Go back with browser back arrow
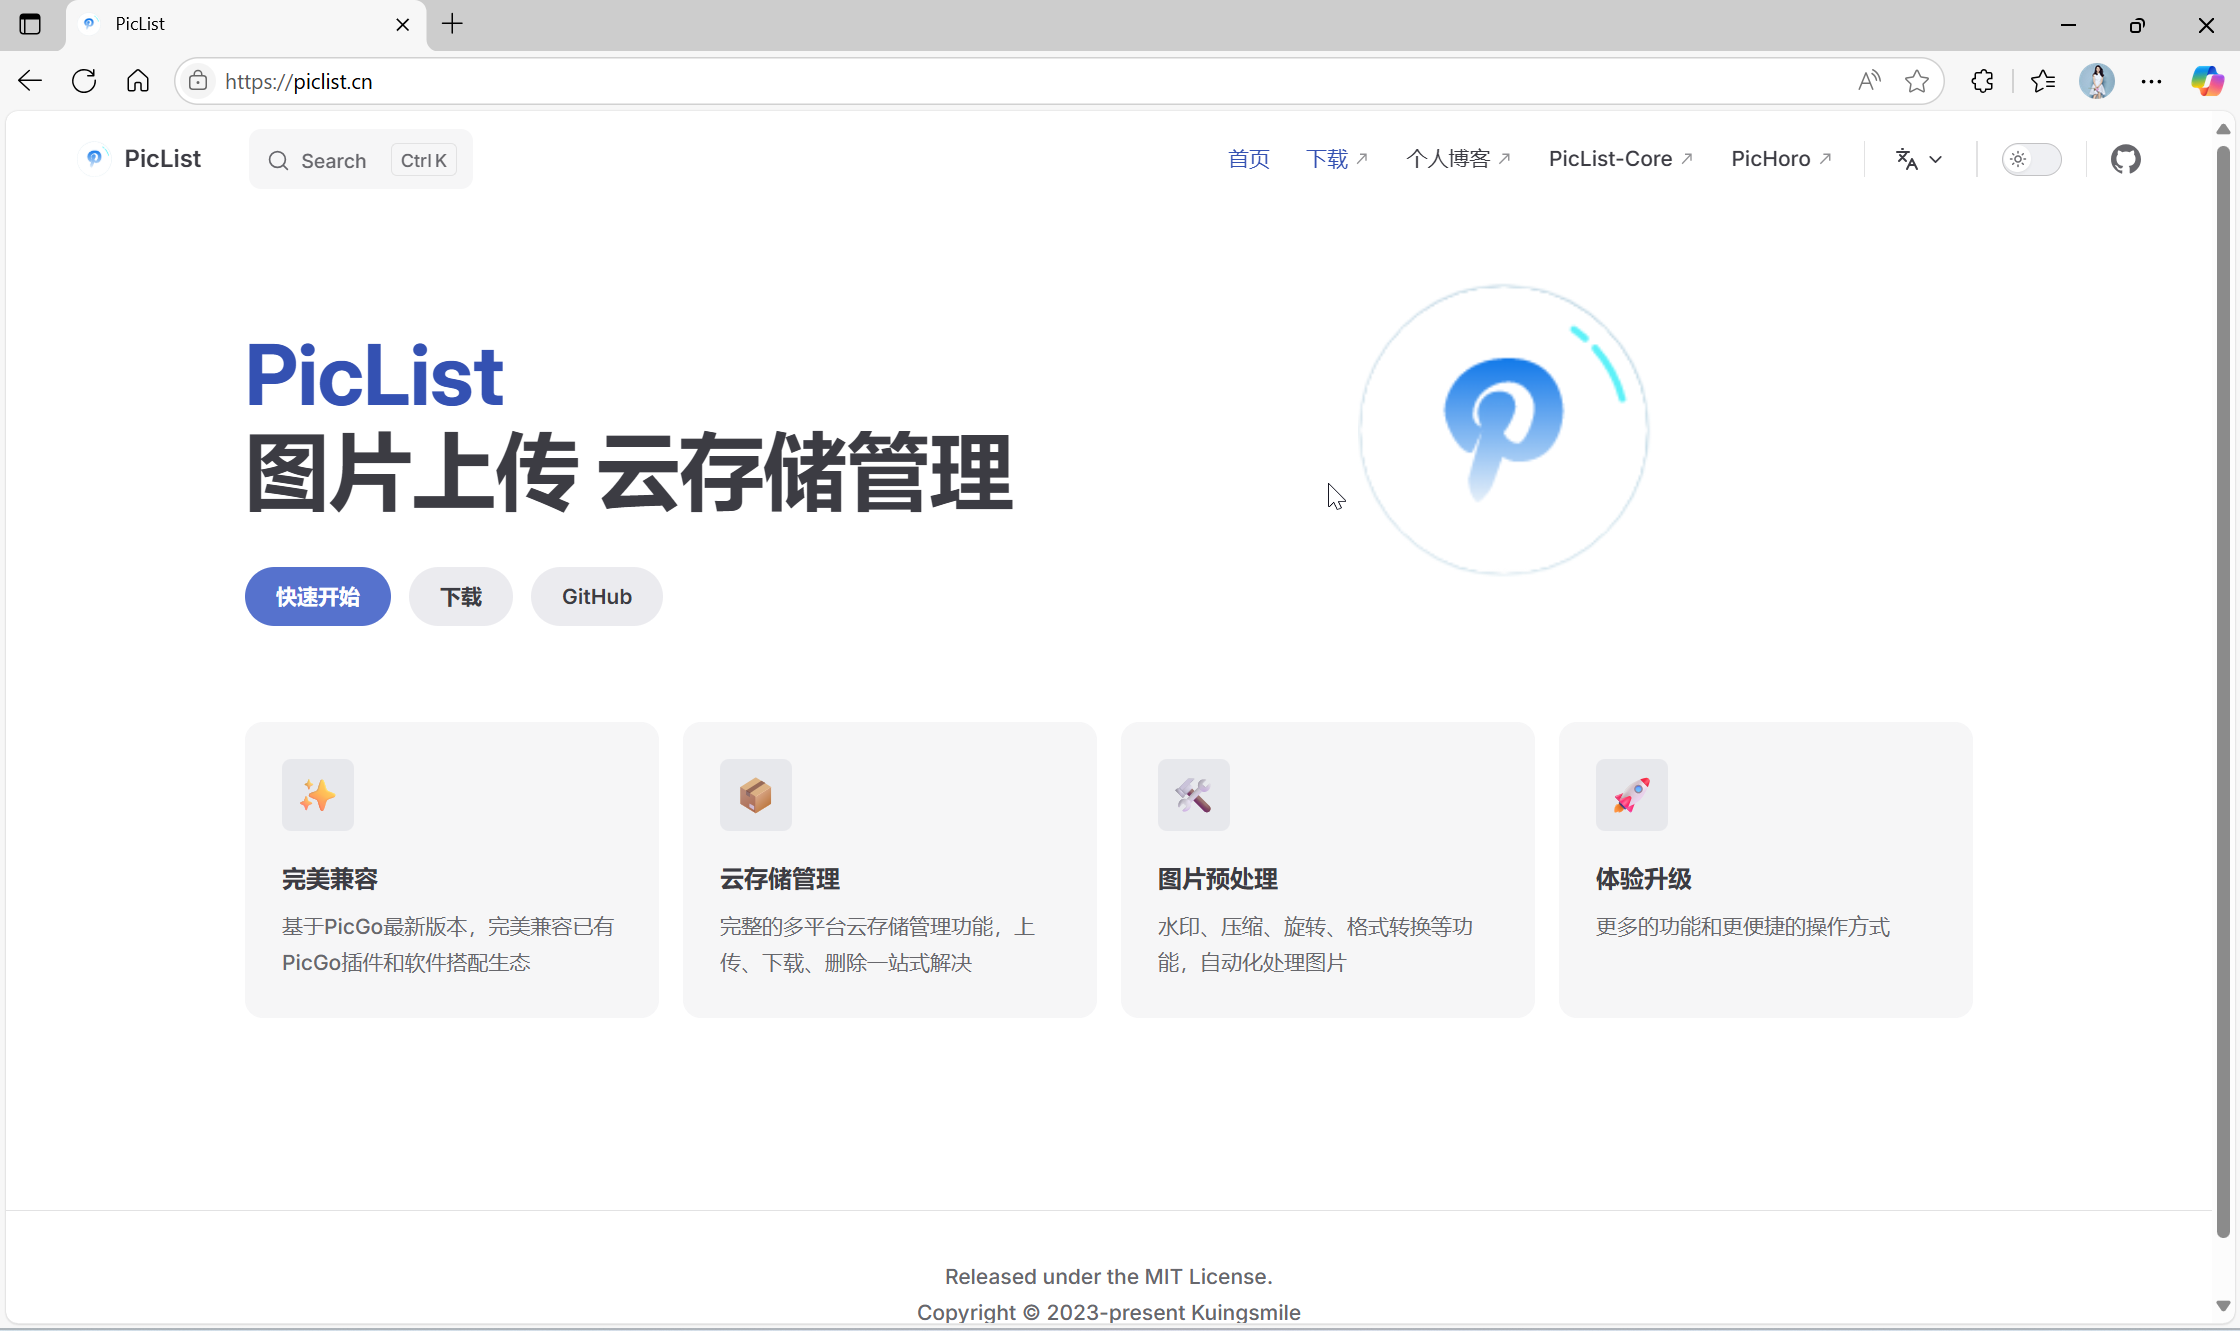This screenshot has height=1331, width=2240. 30,81
